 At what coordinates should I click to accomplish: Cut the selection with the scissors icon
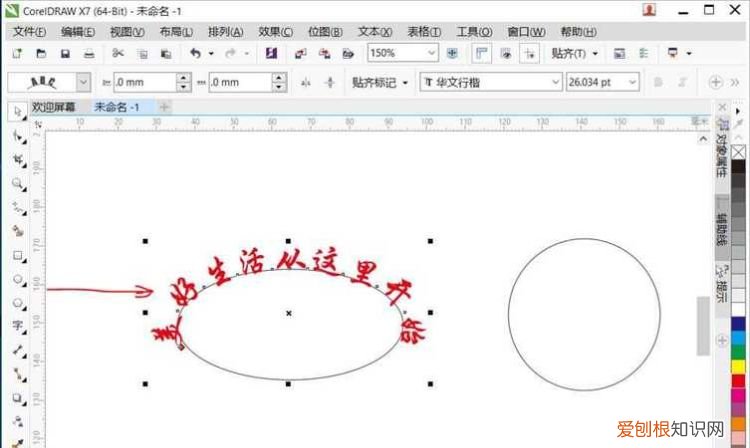point(118,53)
